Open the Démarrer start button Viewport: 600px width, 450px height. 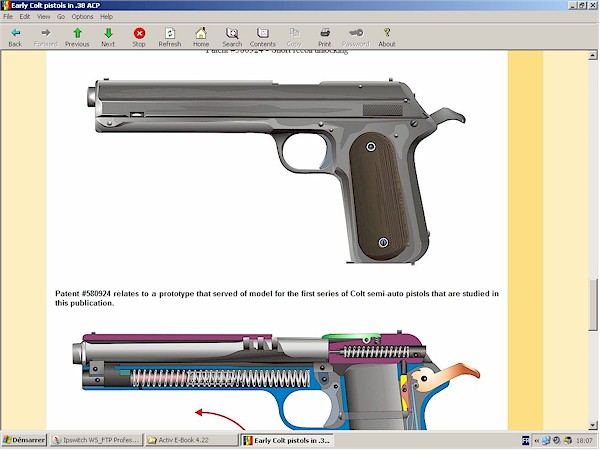click(24, 440)
